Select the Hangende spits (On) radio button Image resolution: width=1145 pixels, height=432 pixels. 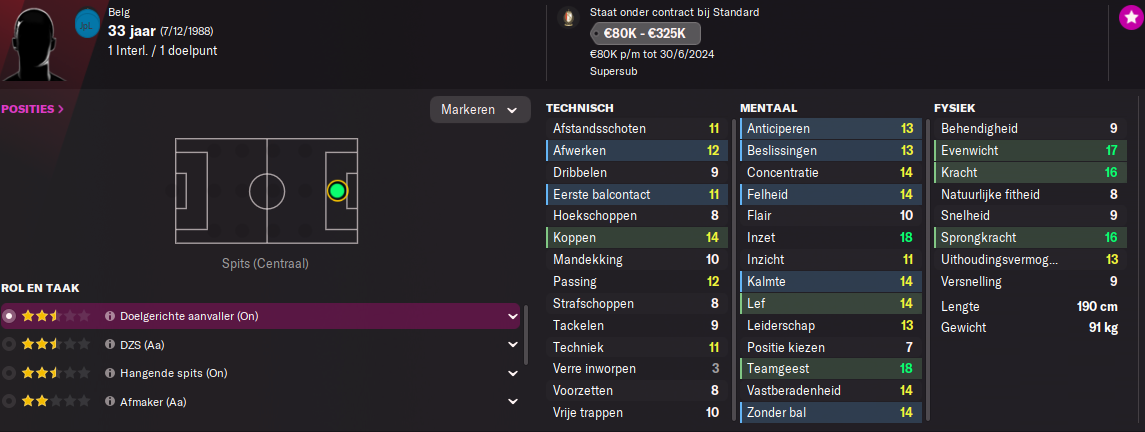9,373
